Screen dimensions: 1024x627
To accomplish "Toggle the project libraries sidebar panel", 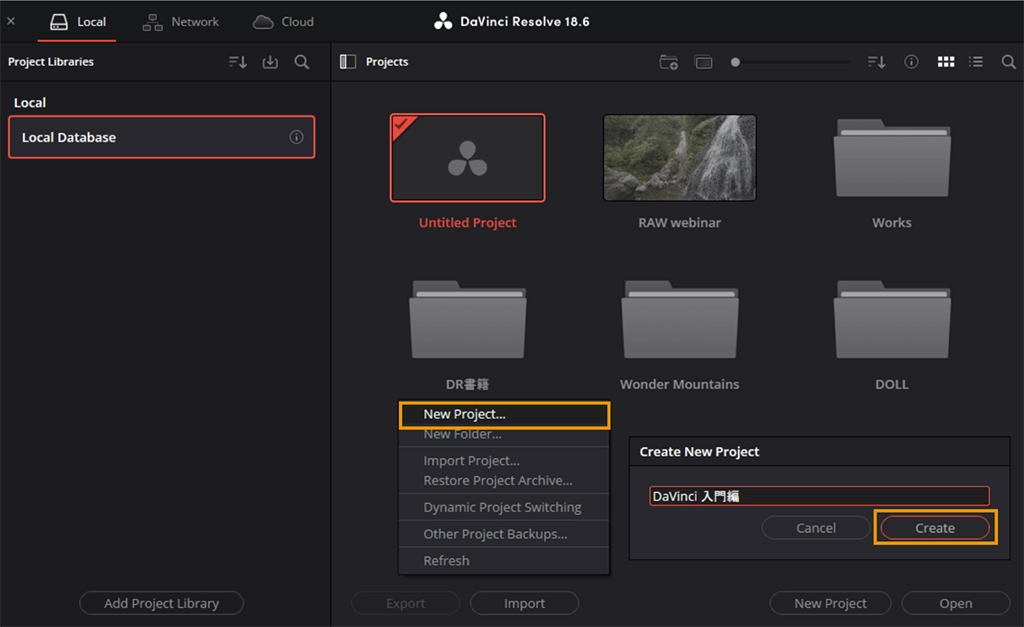I will click(x=347, y=61).
